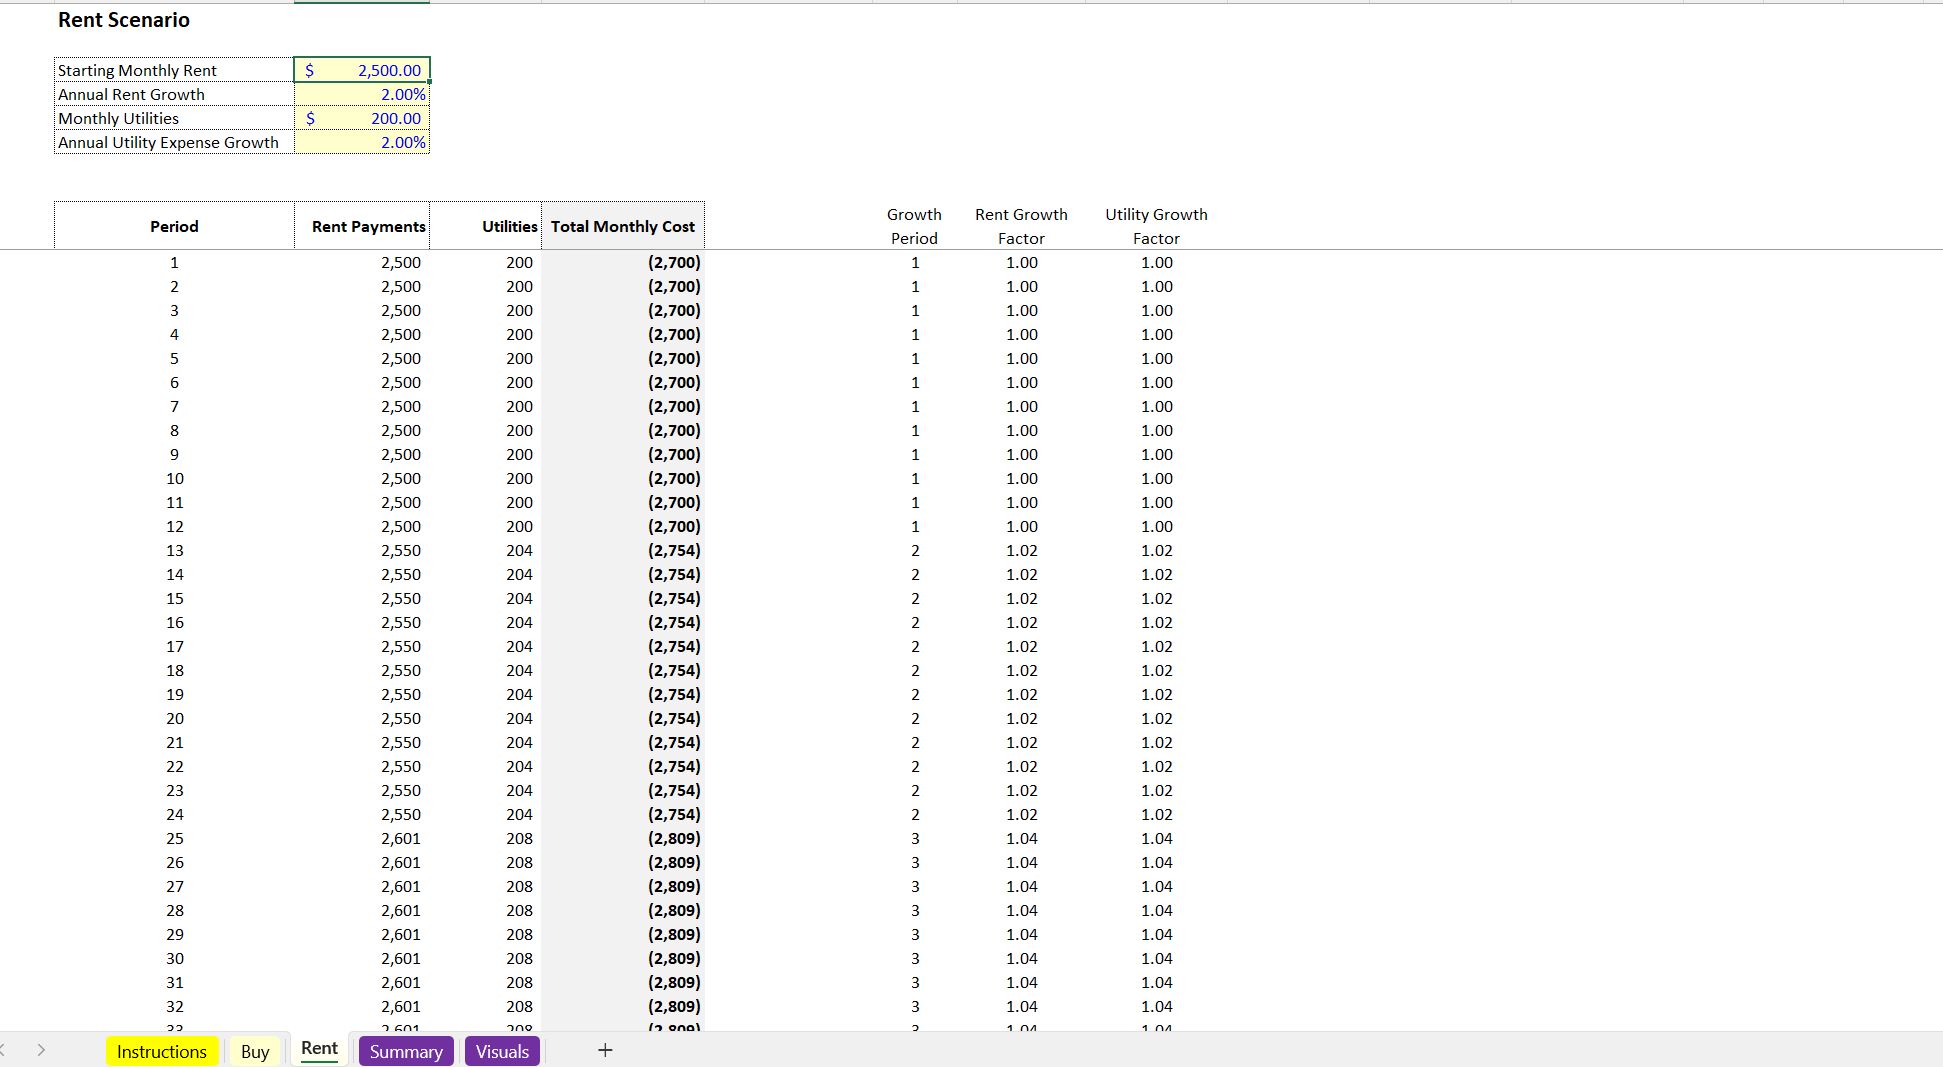Select the Starting Monthly Rent value cell
Screen dimensions: 1943x1067
[362, 70]
